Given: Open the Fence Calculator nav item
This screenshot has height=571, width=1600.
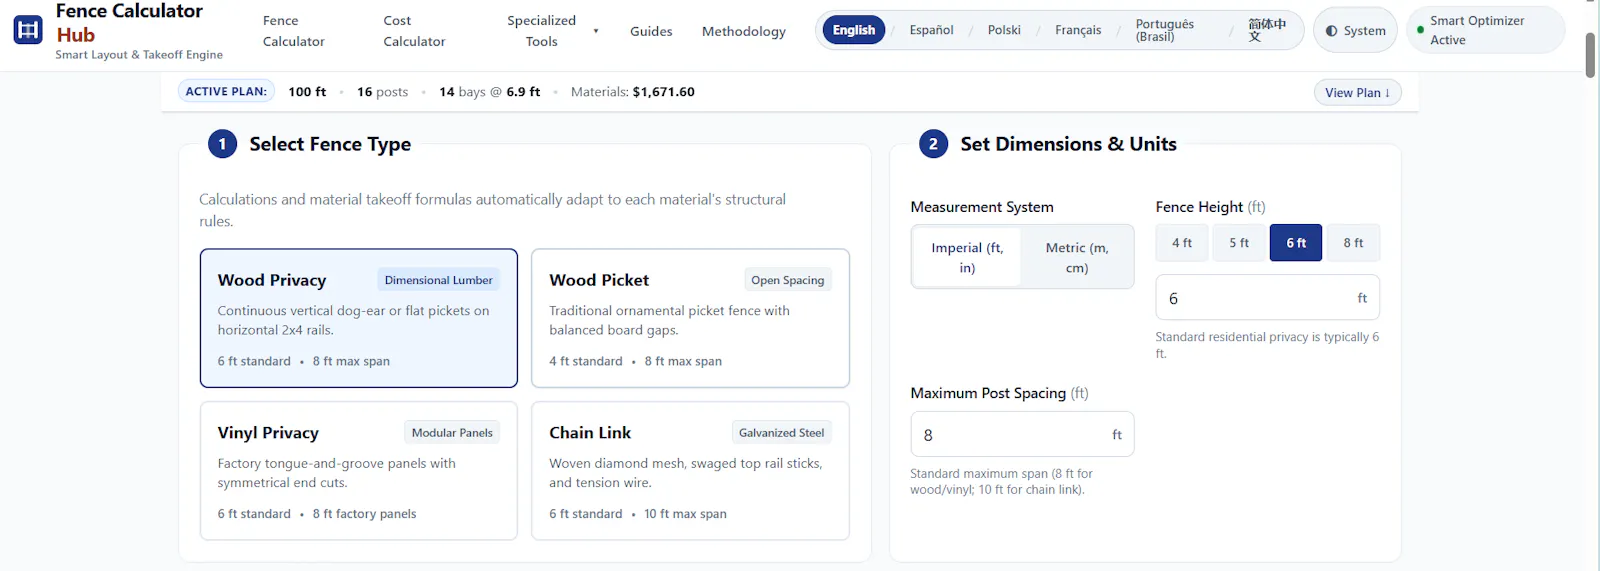Looking at the screenshot, I should pyautogui.click(x=293, y=31).
